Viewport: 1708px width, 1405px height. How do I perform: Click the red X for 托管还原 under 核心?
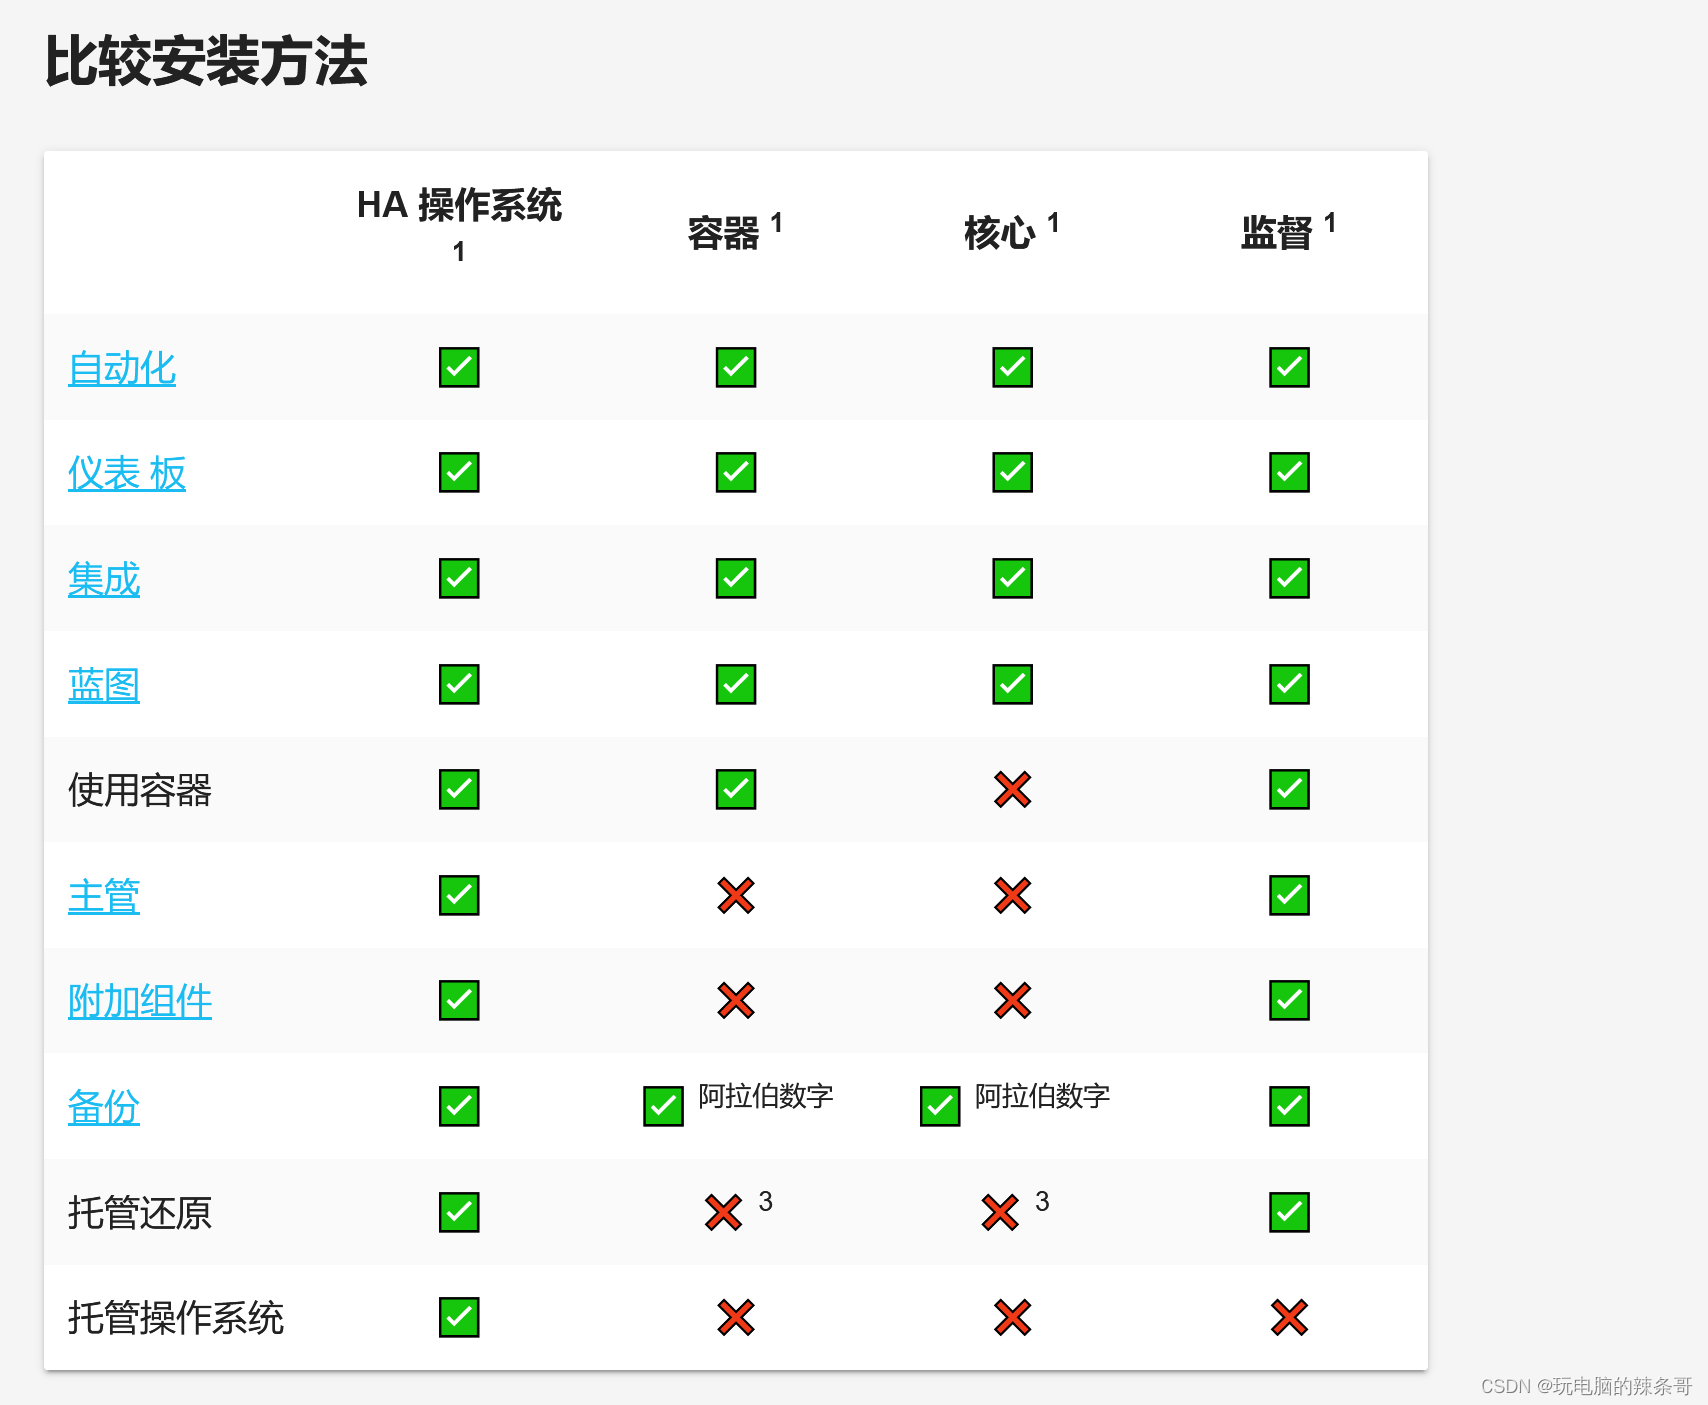tap(1000, 1212)
